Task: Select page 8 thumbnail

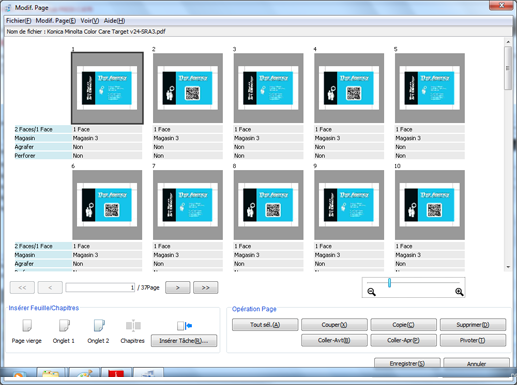Action: 269,205
